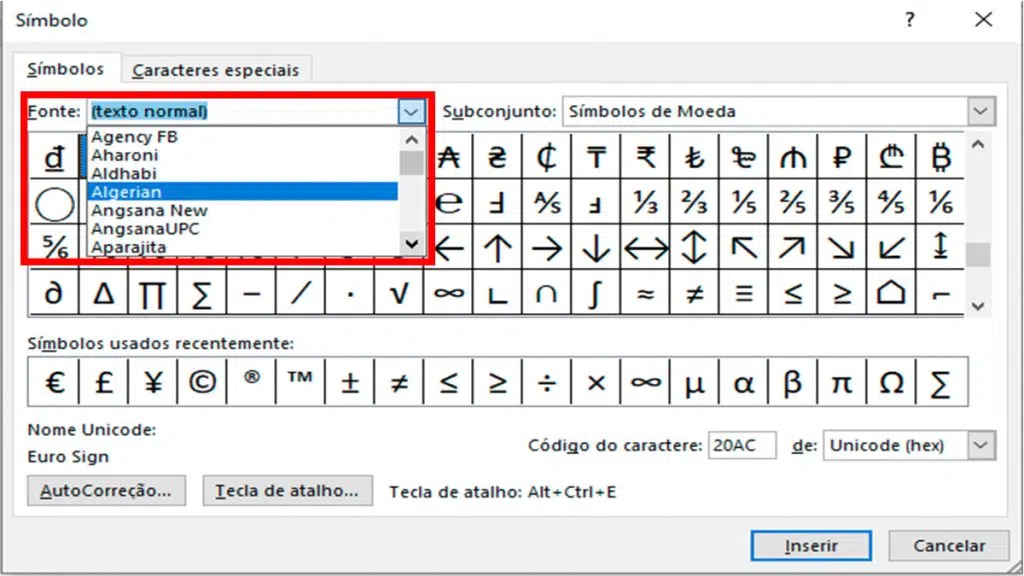Close the Fonte dropdown arrow

409,111
